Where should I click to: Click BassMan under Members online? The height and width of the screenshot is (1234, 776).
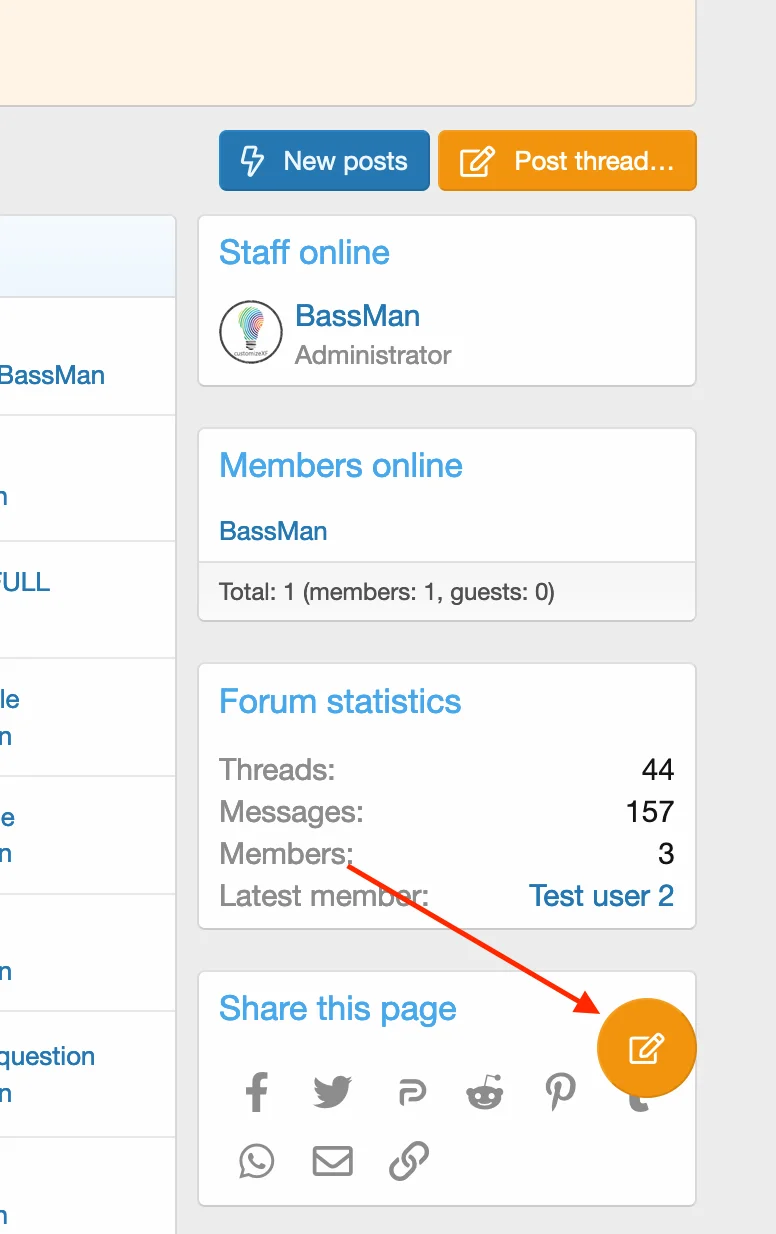pyautogui.click(x=273, y=531)
